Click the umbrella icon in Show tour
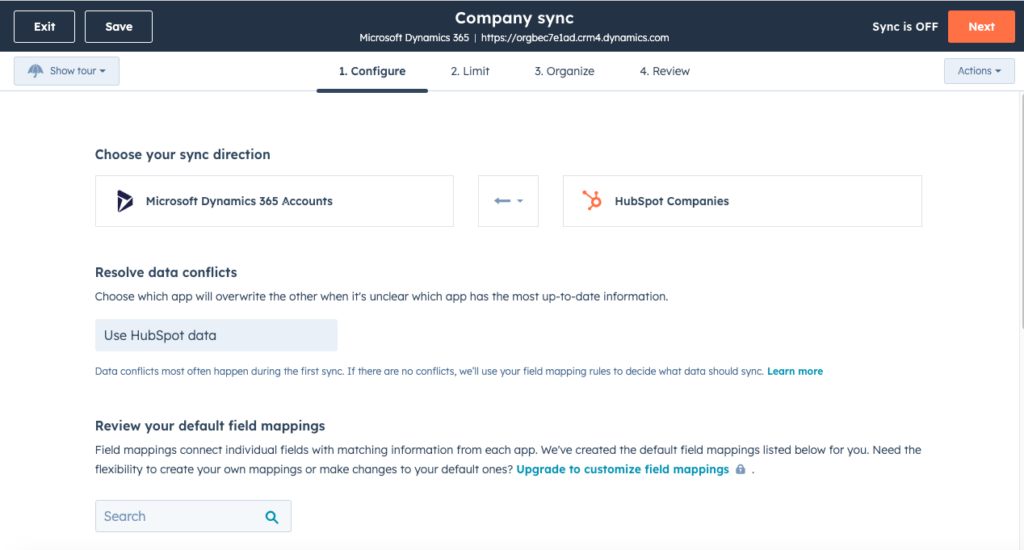The image size is (1024, 550). tap(36, 71)
